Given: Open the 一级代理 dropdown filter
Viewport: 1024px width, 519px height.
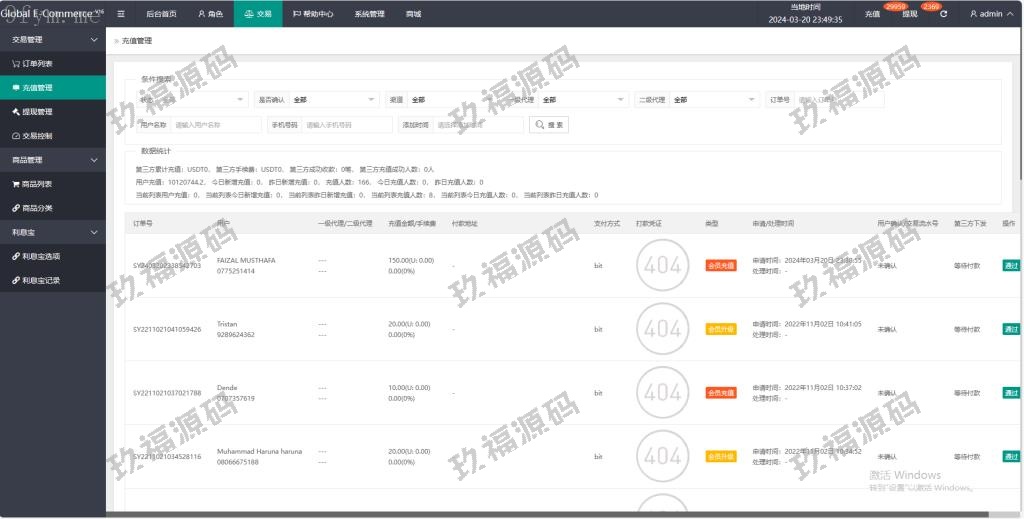Looking at the screenshot, I should (584, 100).
